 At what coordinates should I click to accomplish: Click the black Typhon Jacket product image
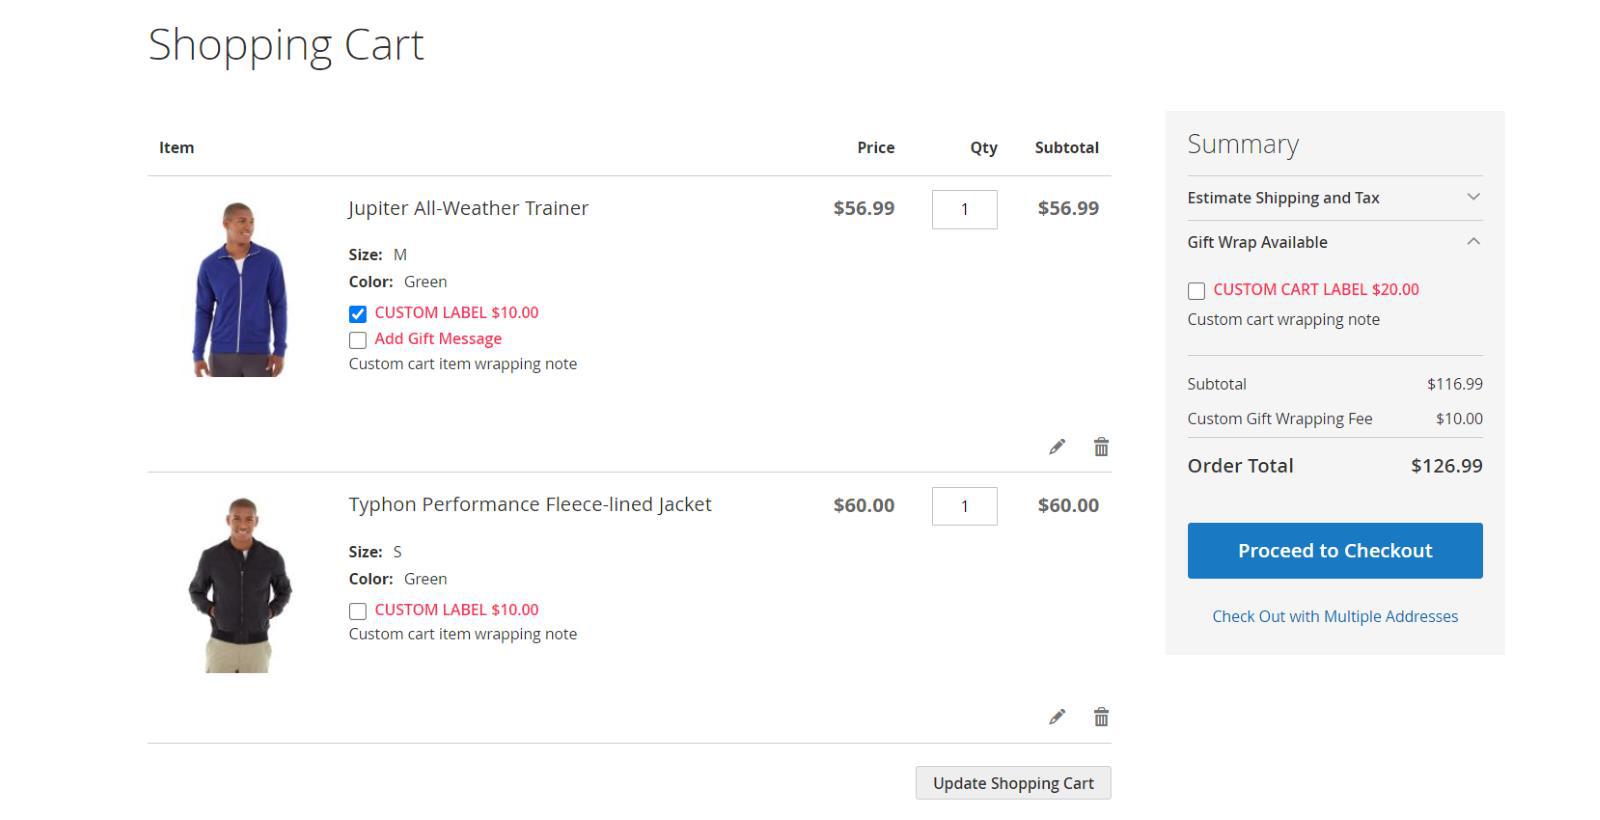click(240, 585)
